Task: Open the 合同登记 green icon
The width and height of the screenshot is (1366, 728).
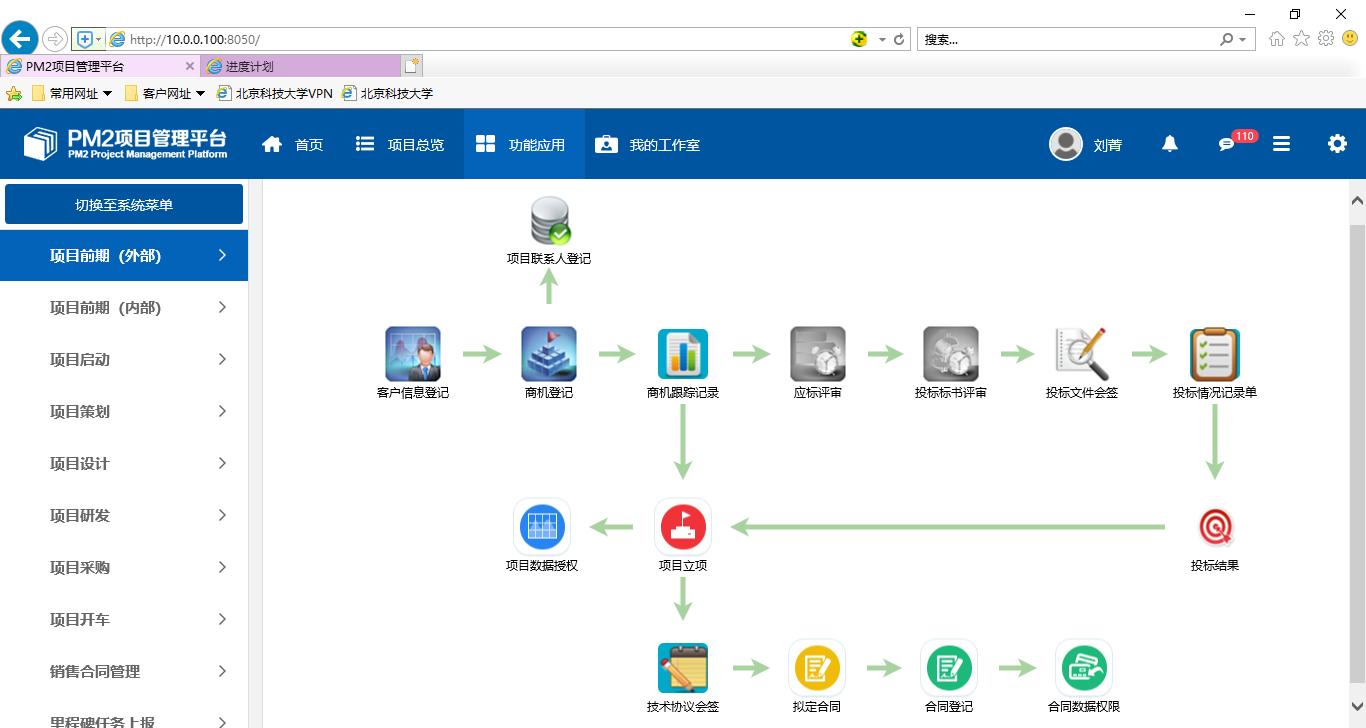Action: [948, 668]
